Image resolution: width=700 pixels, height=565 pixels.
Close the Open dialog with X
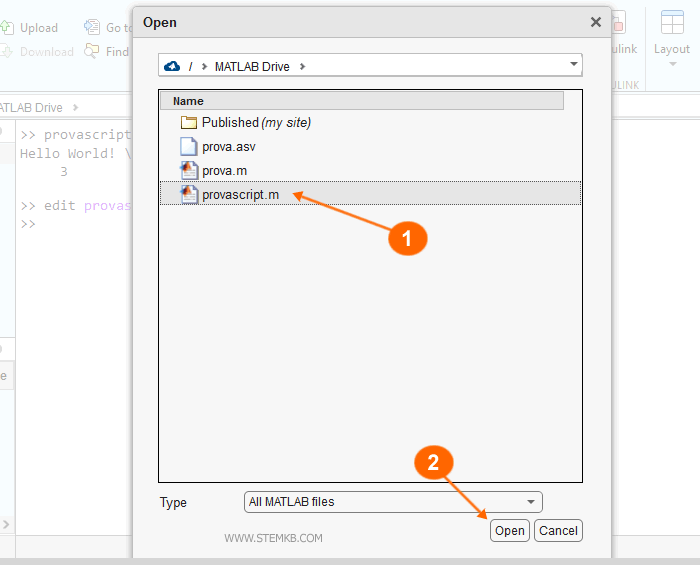pyautogui.click(x=596, y=22)
